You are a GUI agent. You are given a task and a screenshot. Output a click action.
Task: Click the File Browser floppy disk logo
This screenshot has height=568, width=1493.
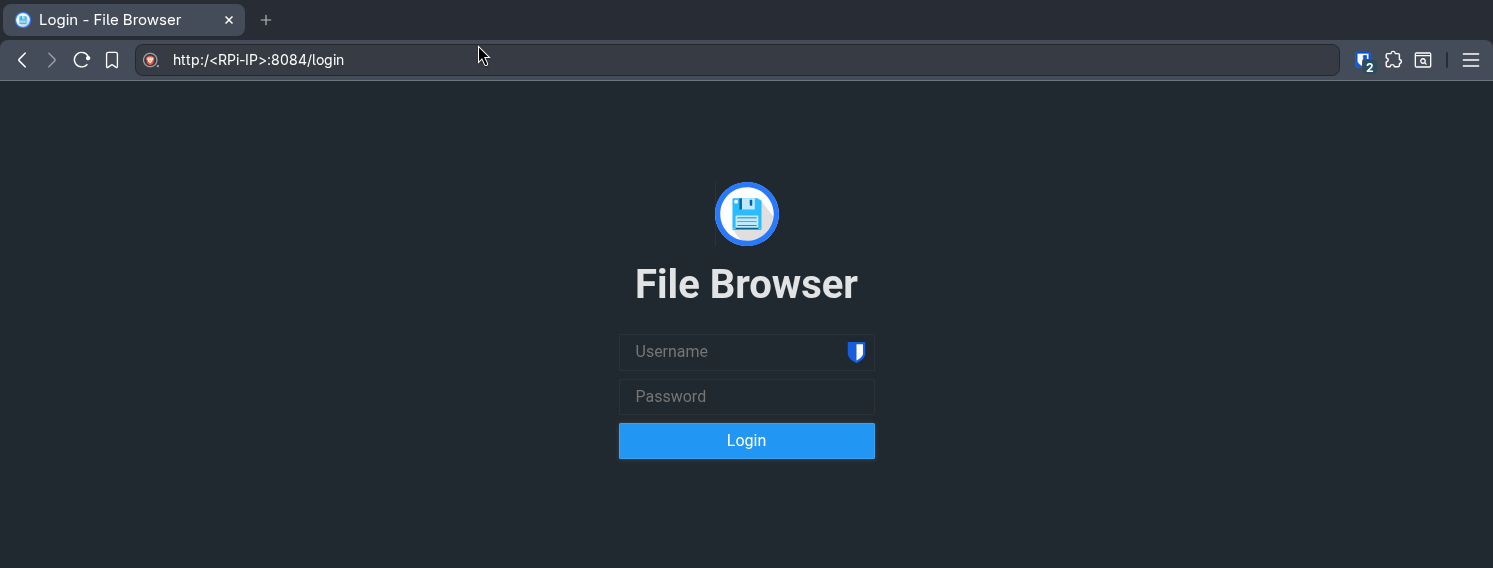click(x=747, y=214)
